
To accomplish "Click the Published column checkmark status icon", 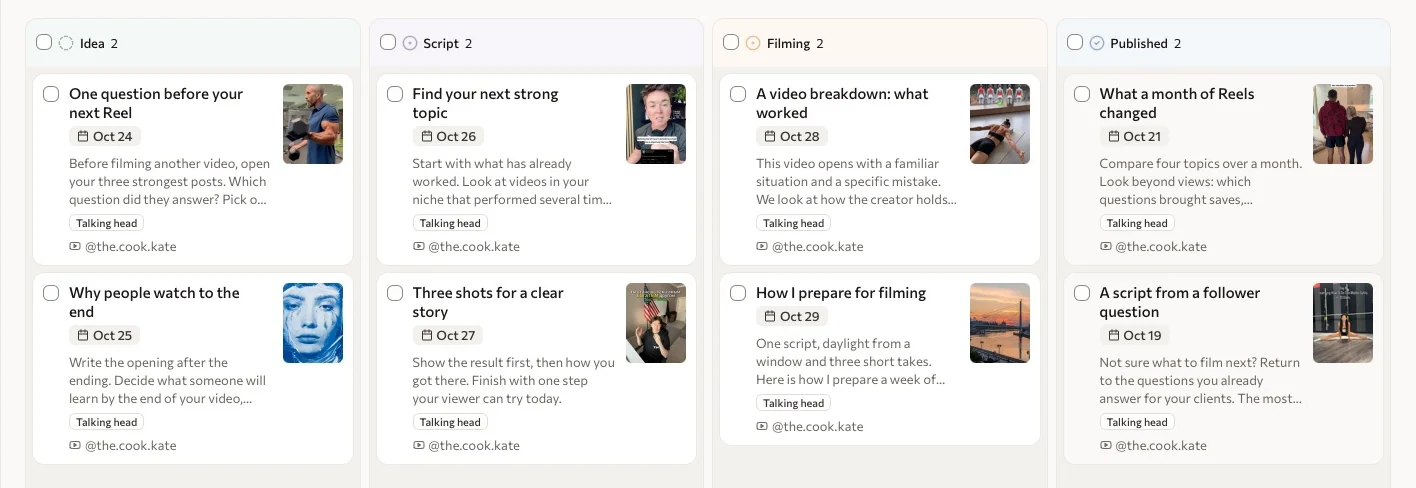I will (x=1097, y=43).
